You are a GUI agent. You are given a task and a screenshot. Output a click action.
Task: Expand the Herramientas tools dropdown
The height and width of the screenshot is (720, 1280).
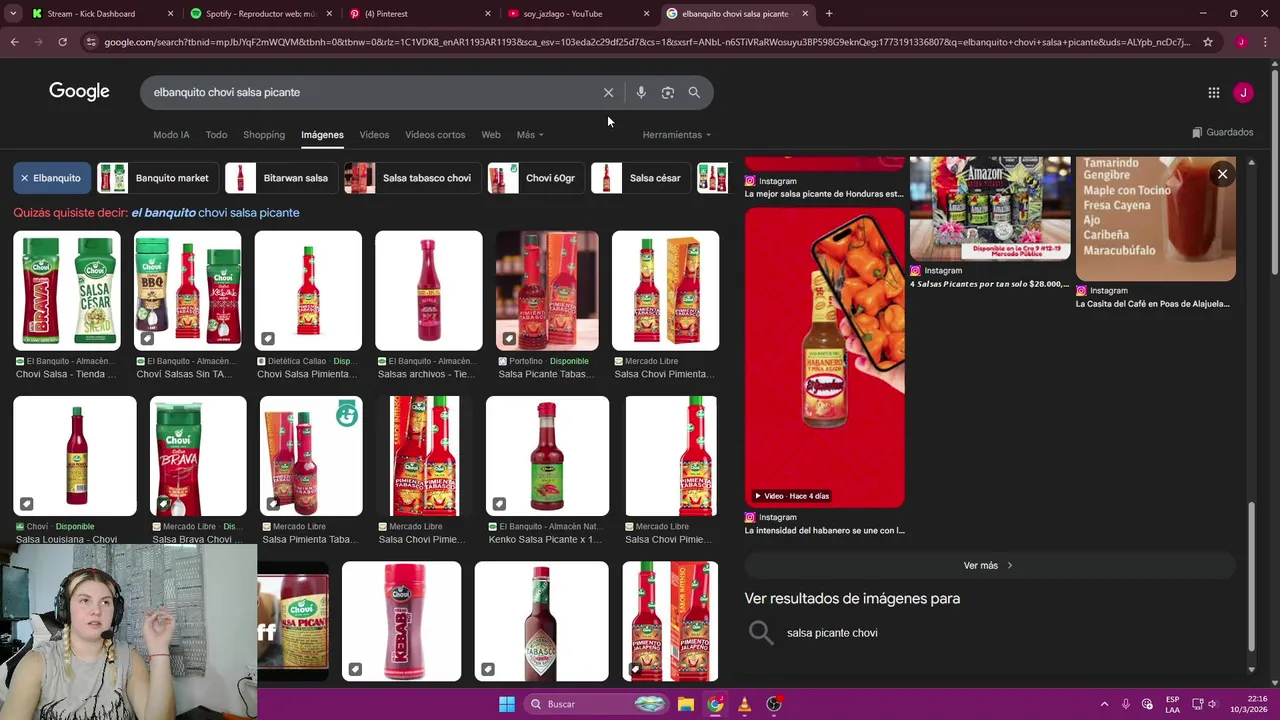pos(677,134)
